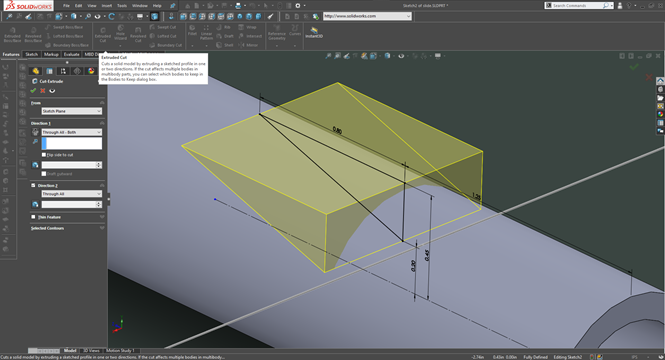The width and height of the screenshot is (665, 360).
Task: Cancel the Cut-Extrude with the red X
Action: point(43,91)
